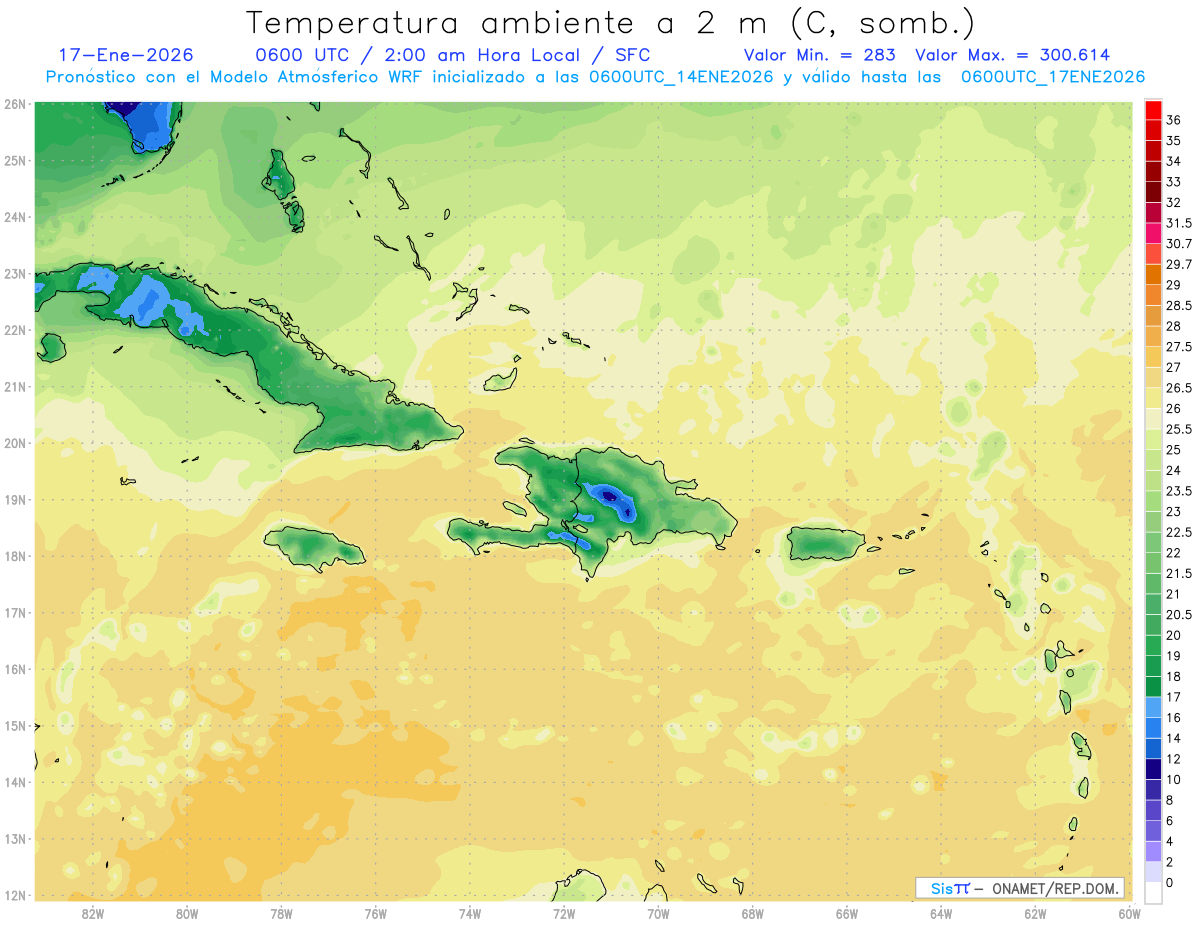Click longitude axis label '74W'
This screenshot has height=927, width=1200.
point(470,914)
